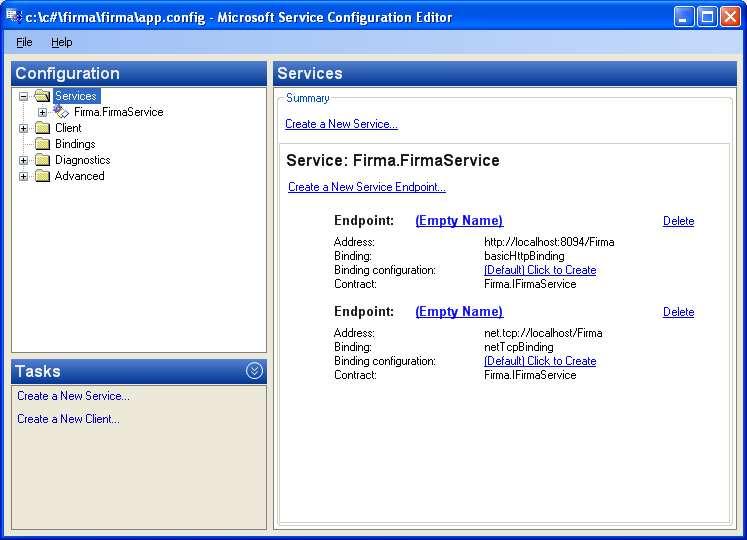Click the Bindings folder icon

pyautogui.click(x=42, y=144)
